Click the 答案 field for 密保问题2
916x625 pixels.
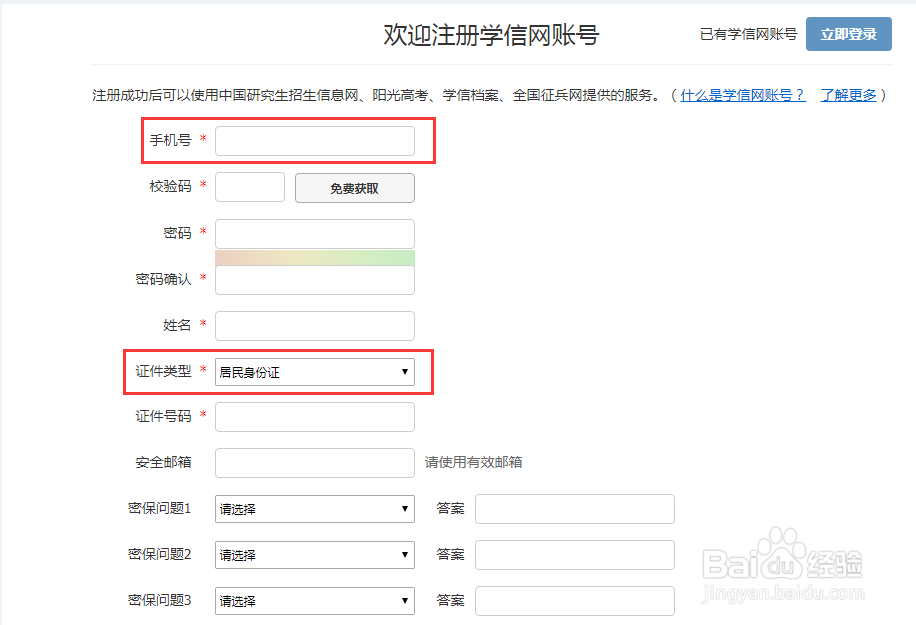575,555
